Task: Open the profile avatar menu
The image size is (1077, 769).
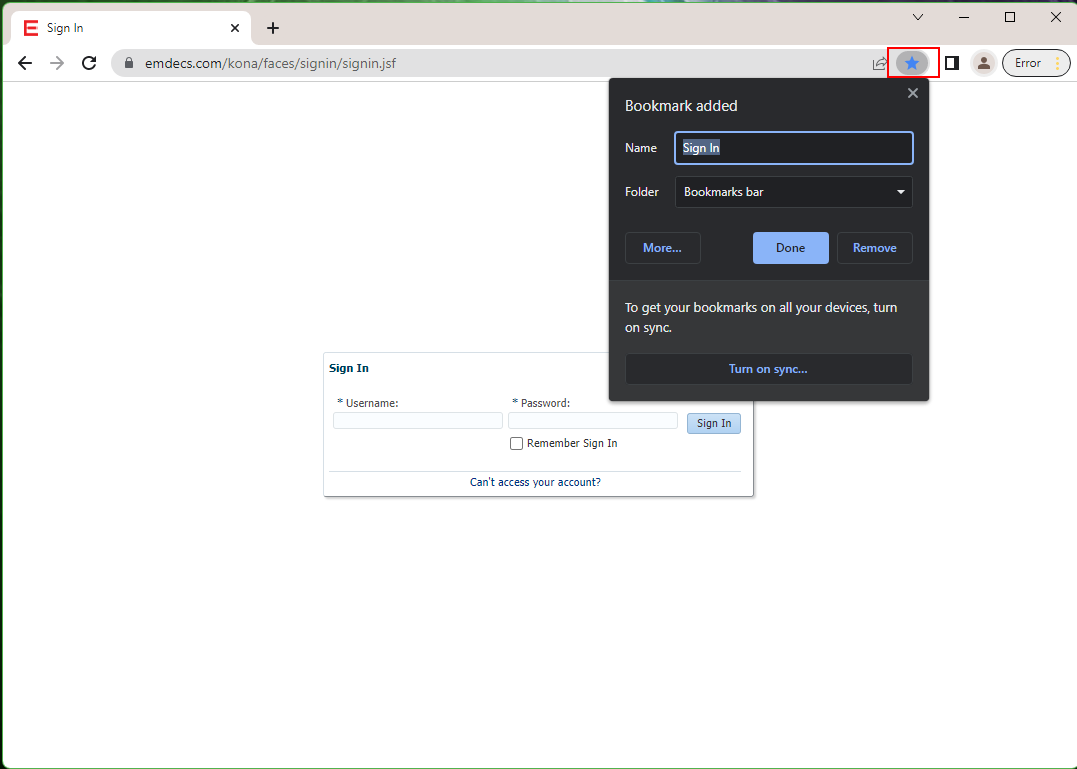Action: (x=984, y=63)
